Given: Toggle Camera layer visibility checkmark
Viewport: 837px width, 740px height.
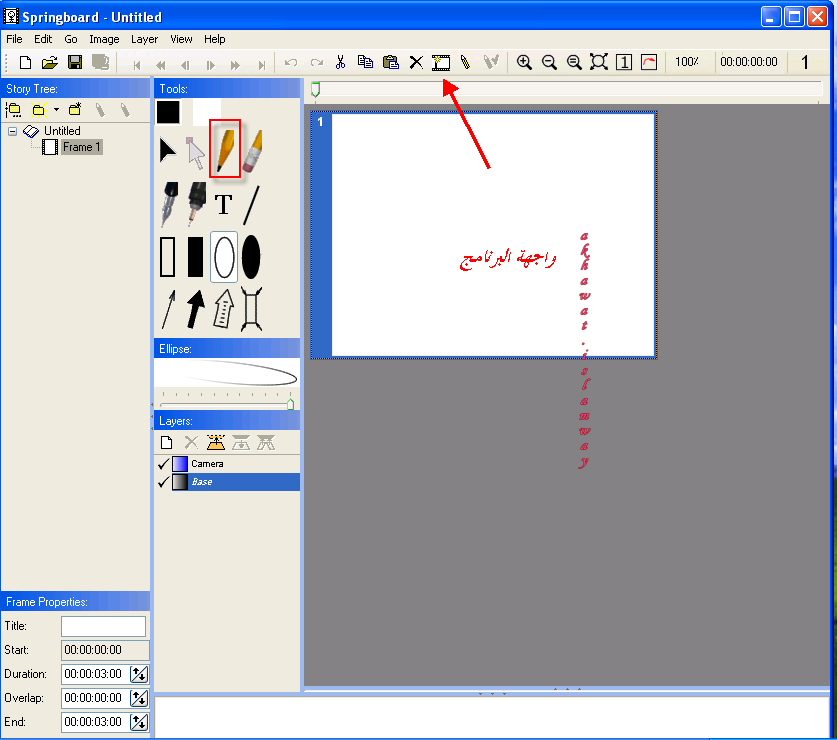Looking at the screenshot, I should pos(163,464).
